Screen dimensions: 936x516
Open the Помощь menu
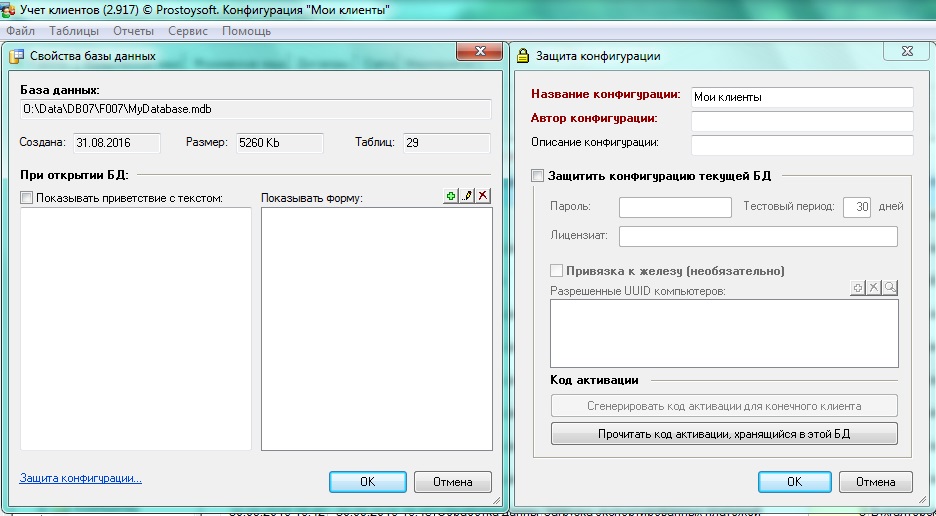247,31
